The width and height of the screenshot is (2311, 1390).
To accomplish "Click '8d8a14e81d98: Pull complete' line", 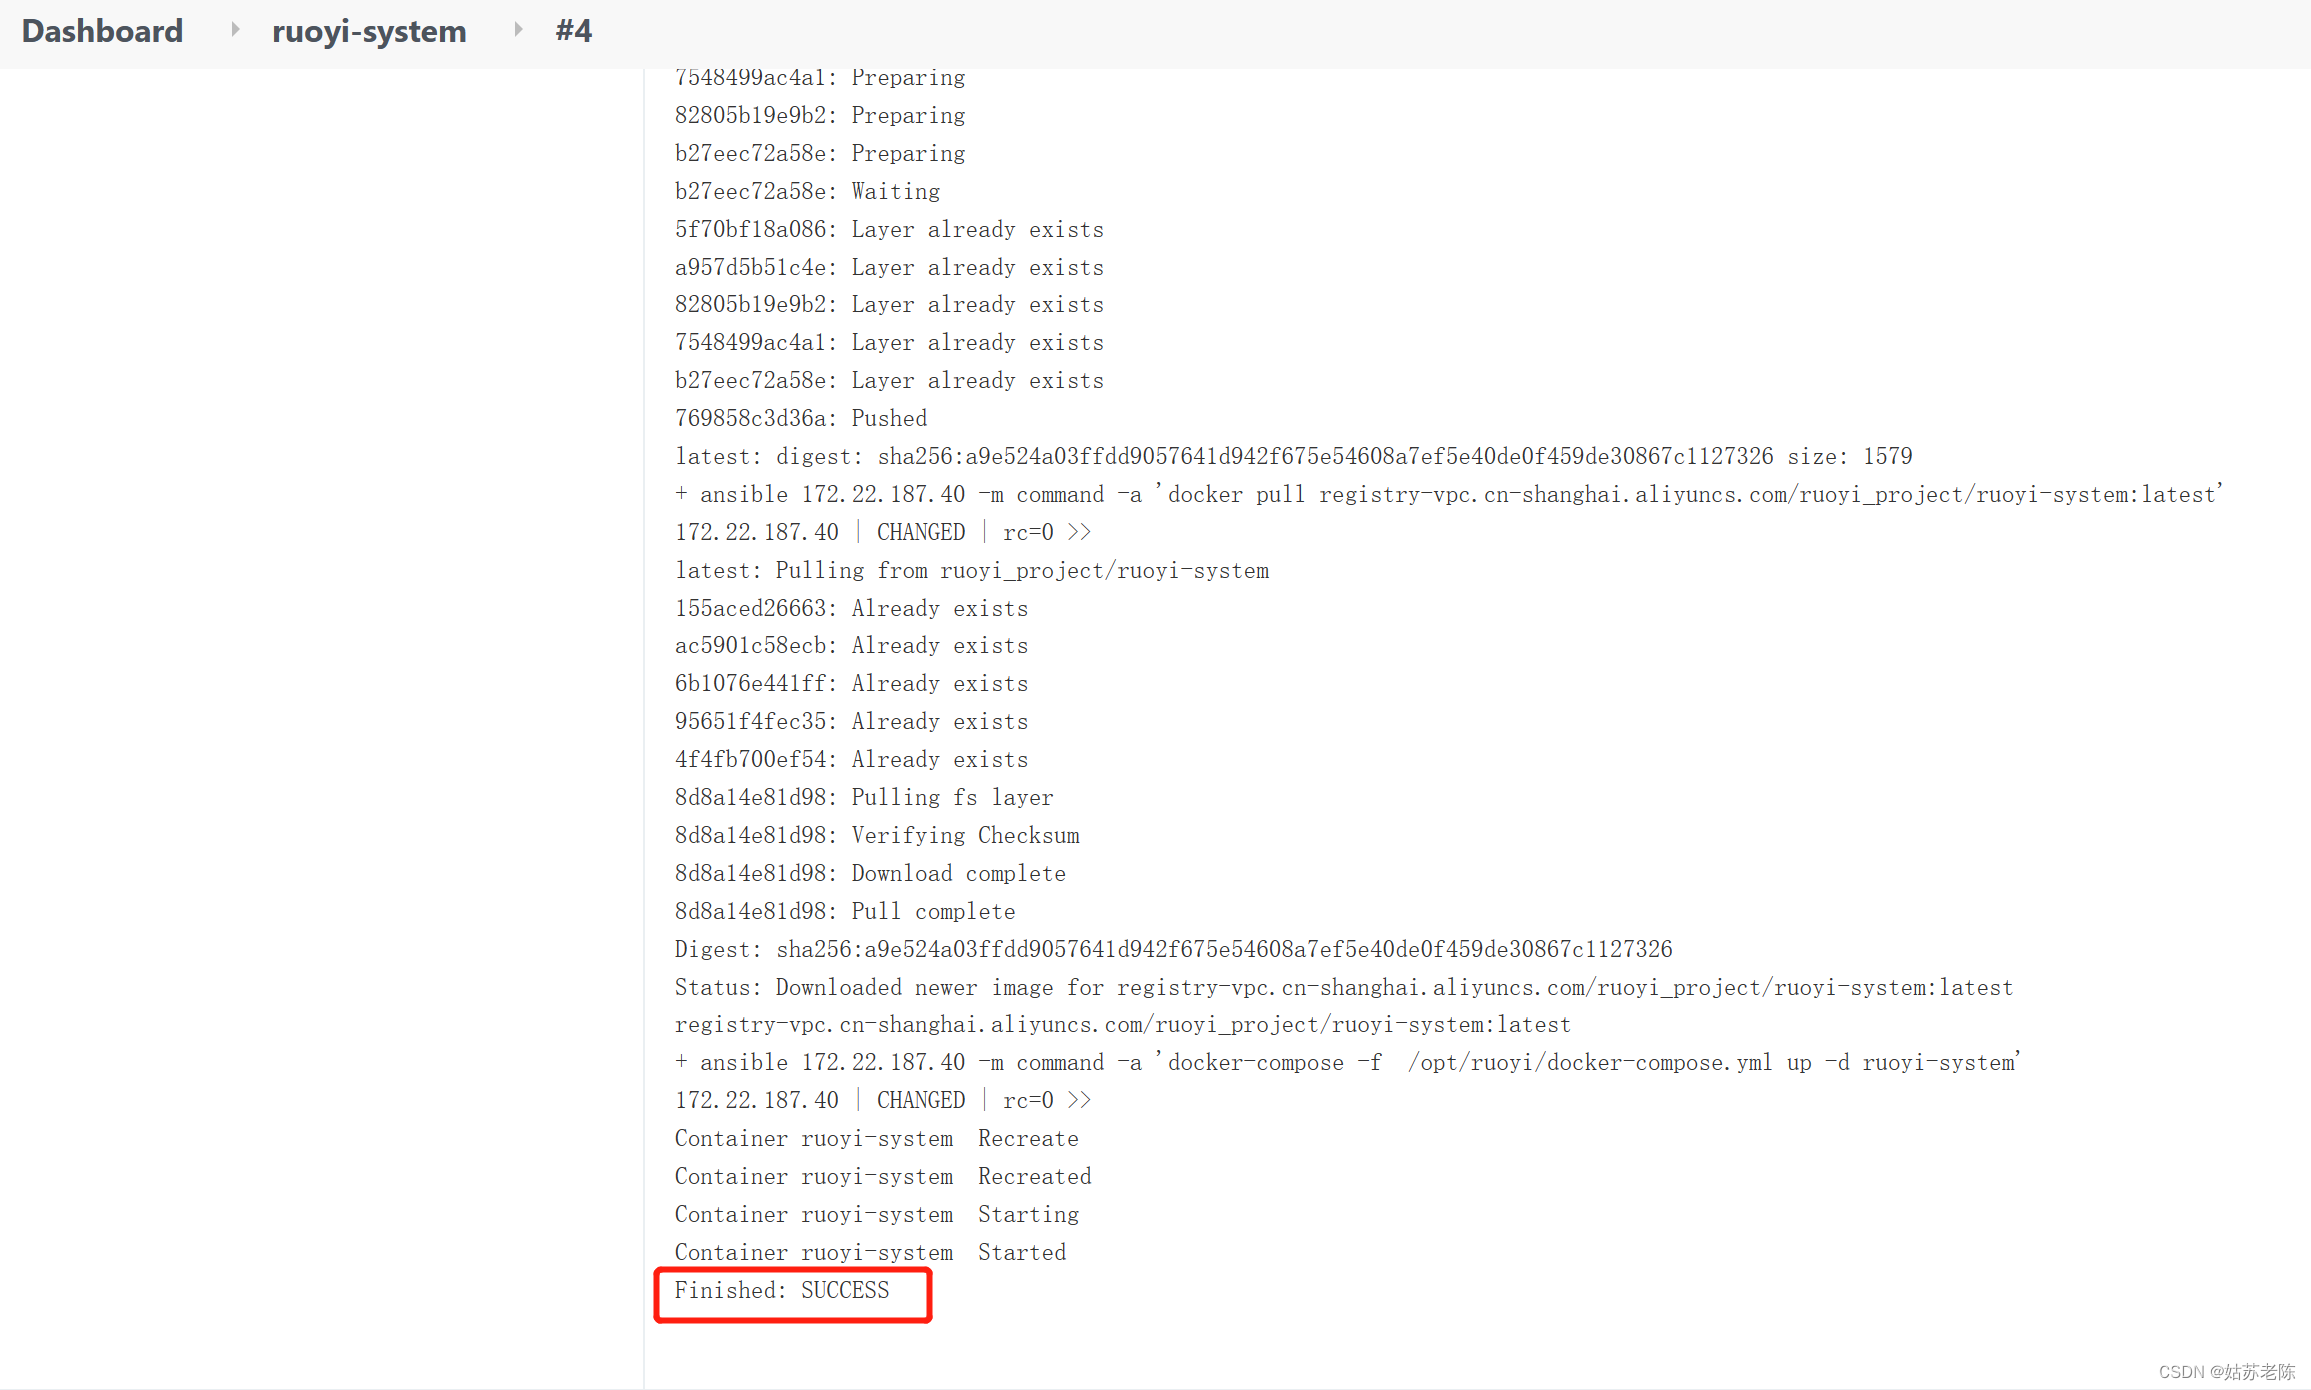I will tap(845, 911).
